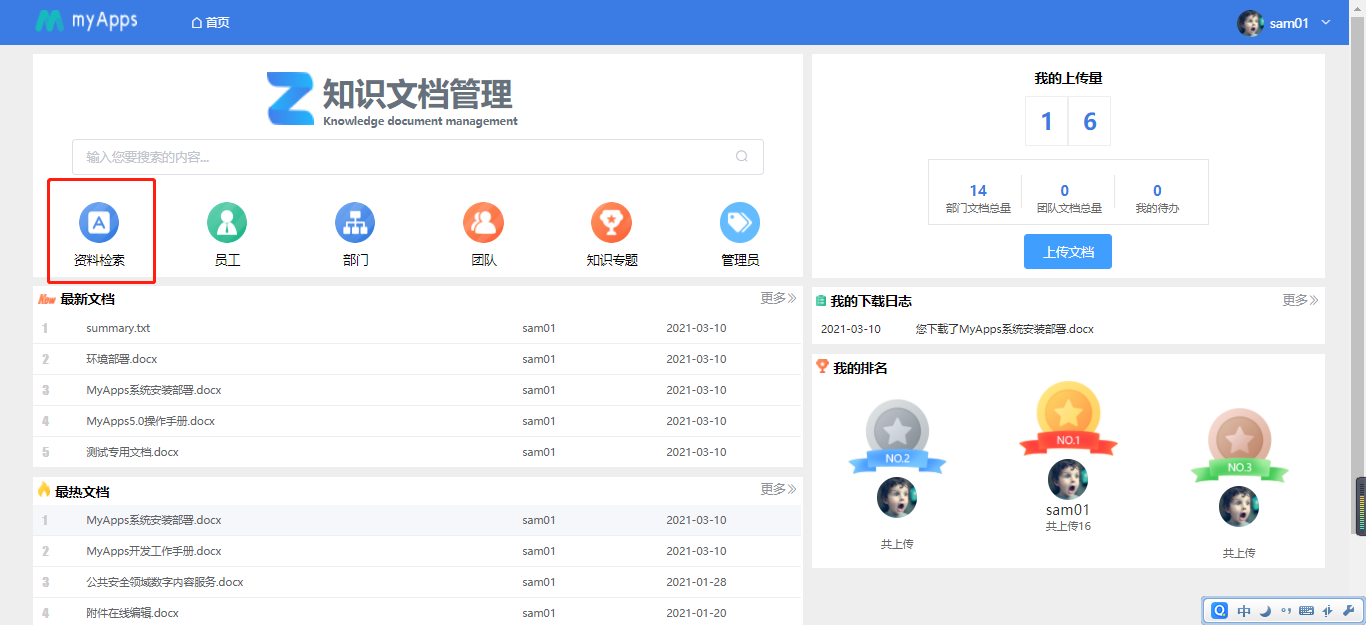Screen dimensions: 1366x625
Task: Click the NO.2 silver medal badge
Action: coord(897,436)
